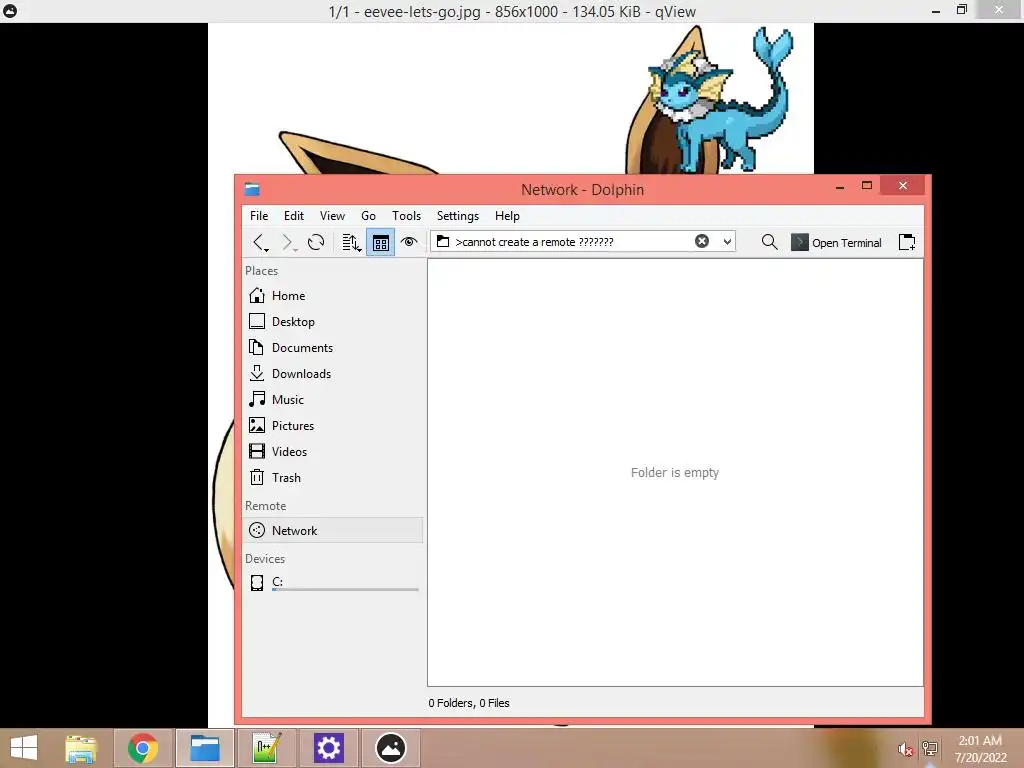
Task: Reload the current folder view
Action: coord(316,242)
